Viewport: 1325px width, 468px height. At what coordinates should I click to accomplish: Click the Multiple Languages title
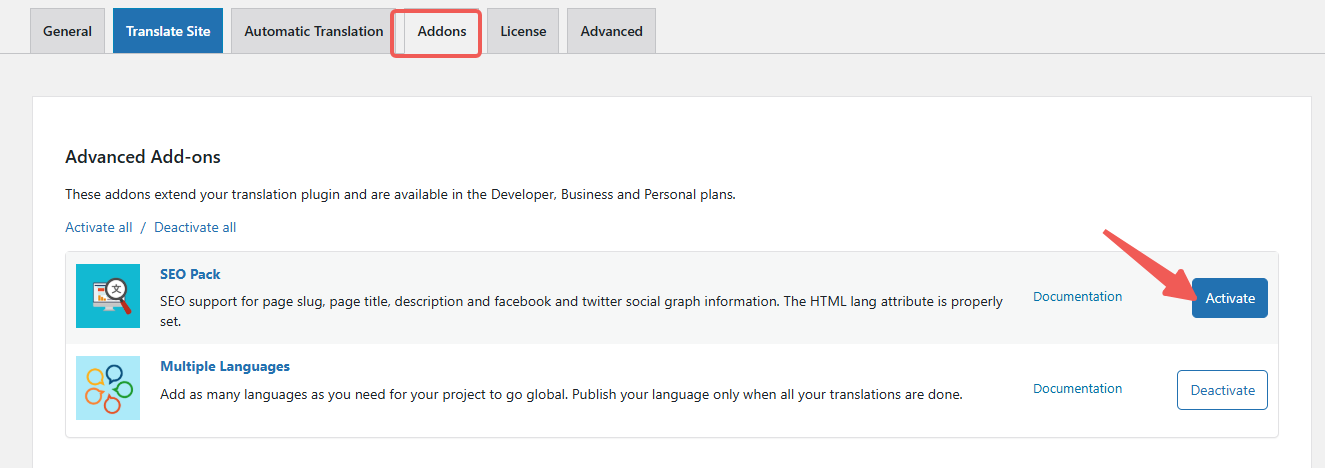(225, 366)
